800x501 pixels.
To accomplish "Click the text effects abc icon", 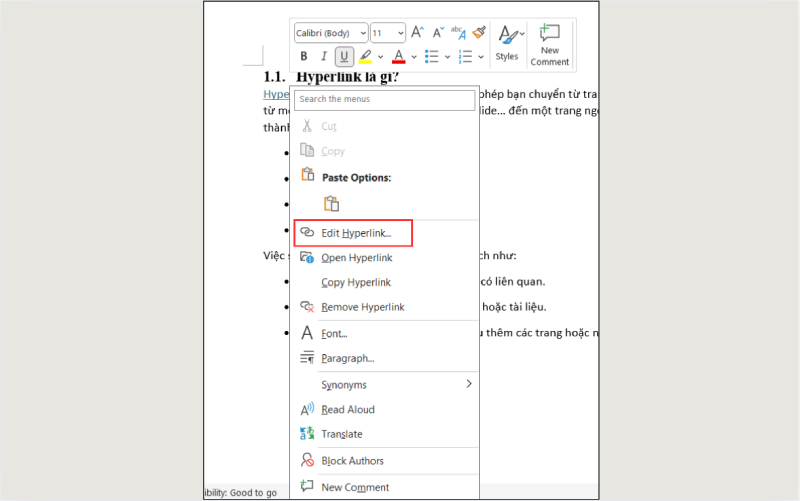I will pos(459,33).
